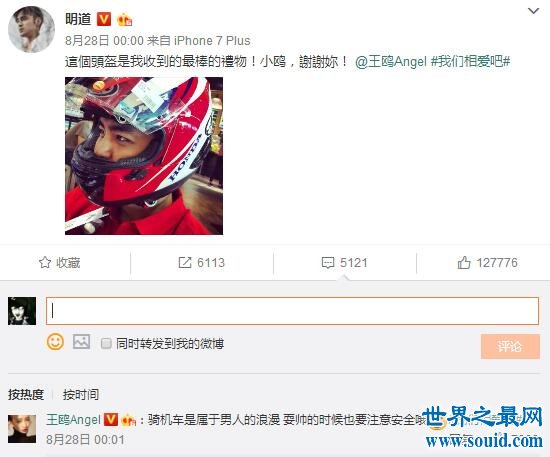Focus the comment text input box
550x457 pixels.
tap(292, 311)
